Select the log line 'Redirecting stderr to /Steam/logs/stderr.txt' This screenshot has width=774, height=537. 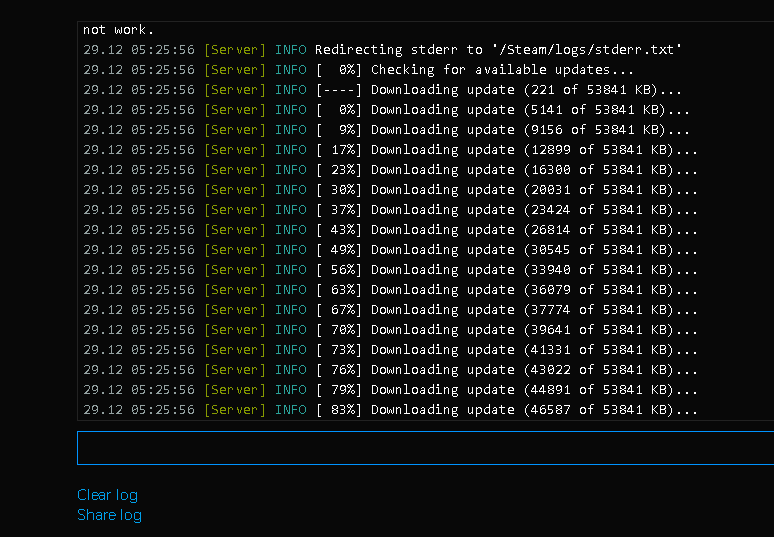tap(383, 50)
